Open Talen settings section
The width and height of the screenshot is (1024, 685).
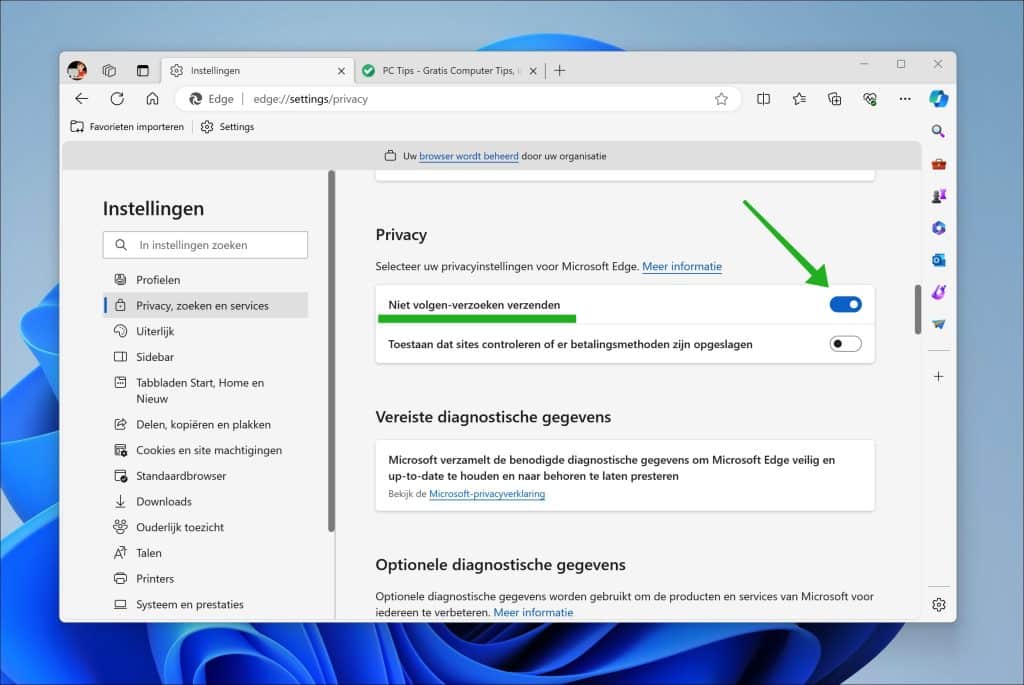tap(206, 553)
